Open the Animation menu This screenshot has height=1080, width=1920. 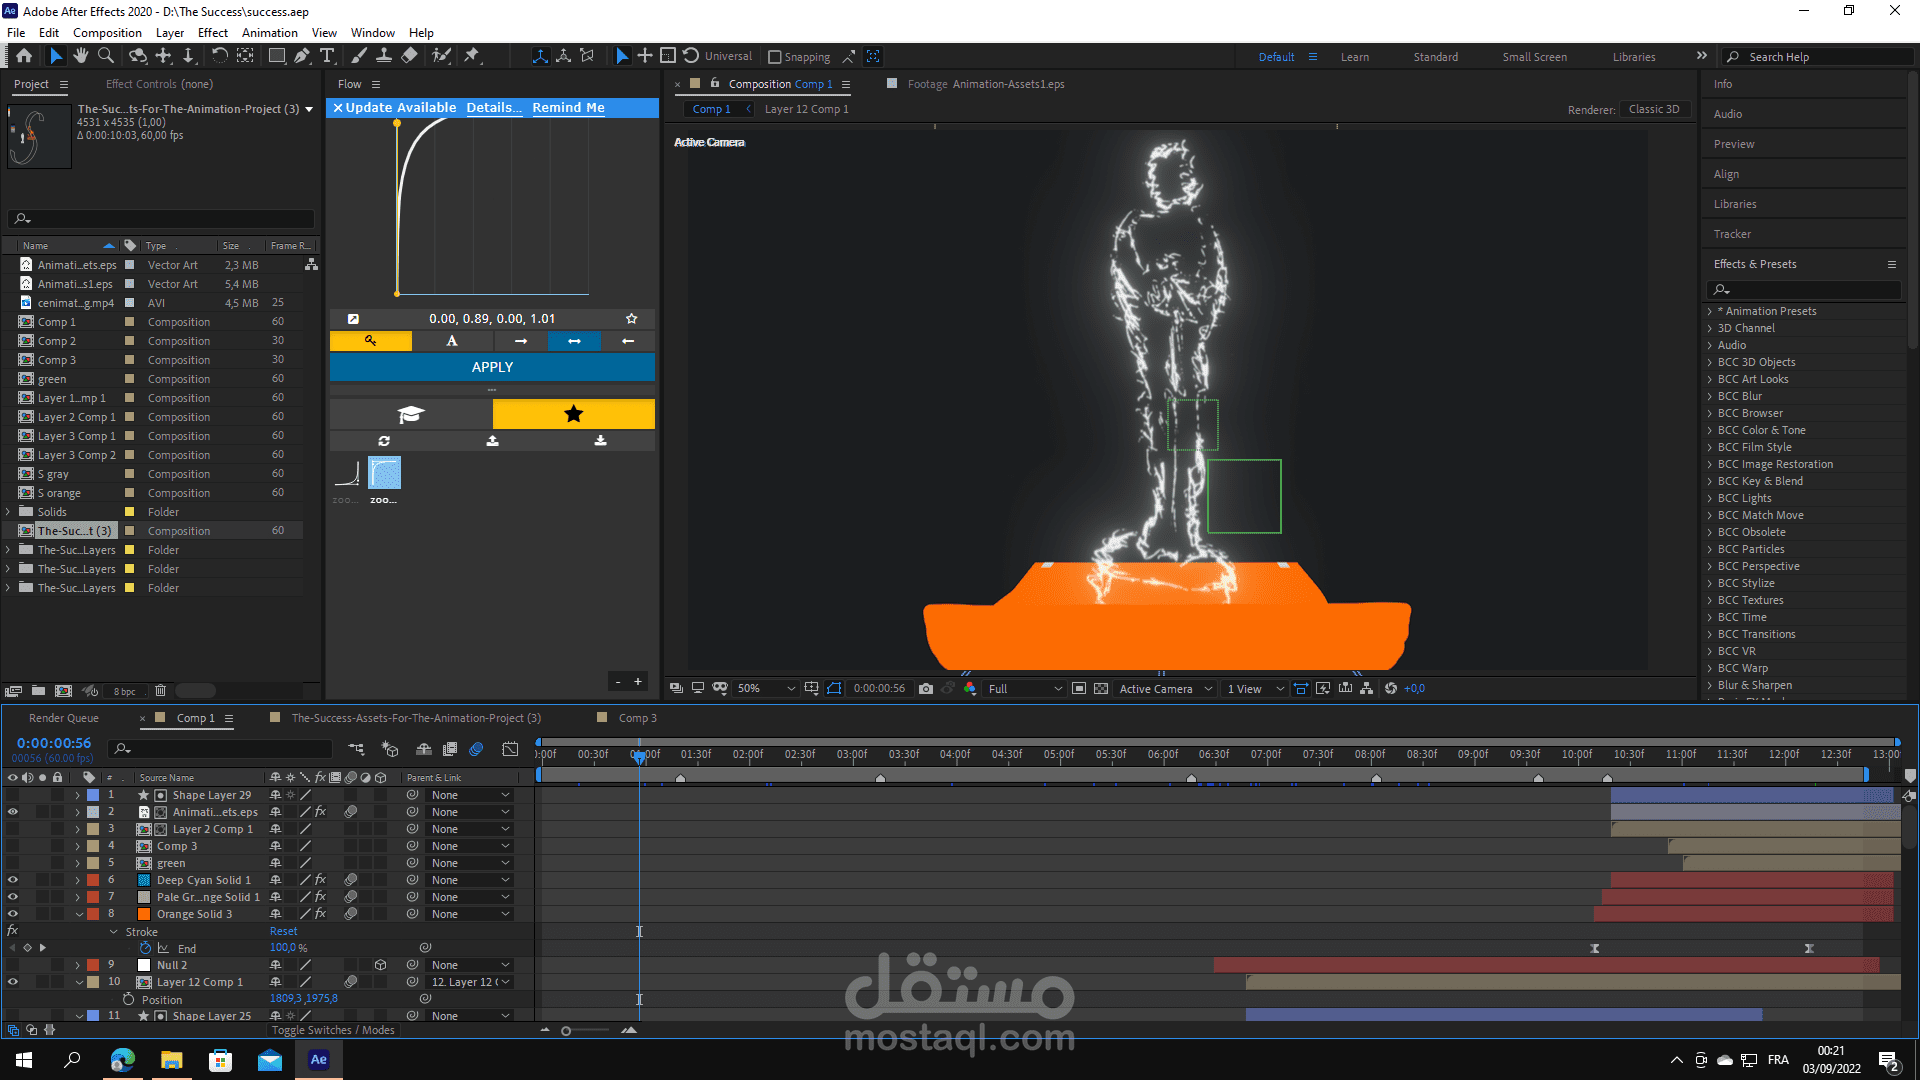(269, 32)
